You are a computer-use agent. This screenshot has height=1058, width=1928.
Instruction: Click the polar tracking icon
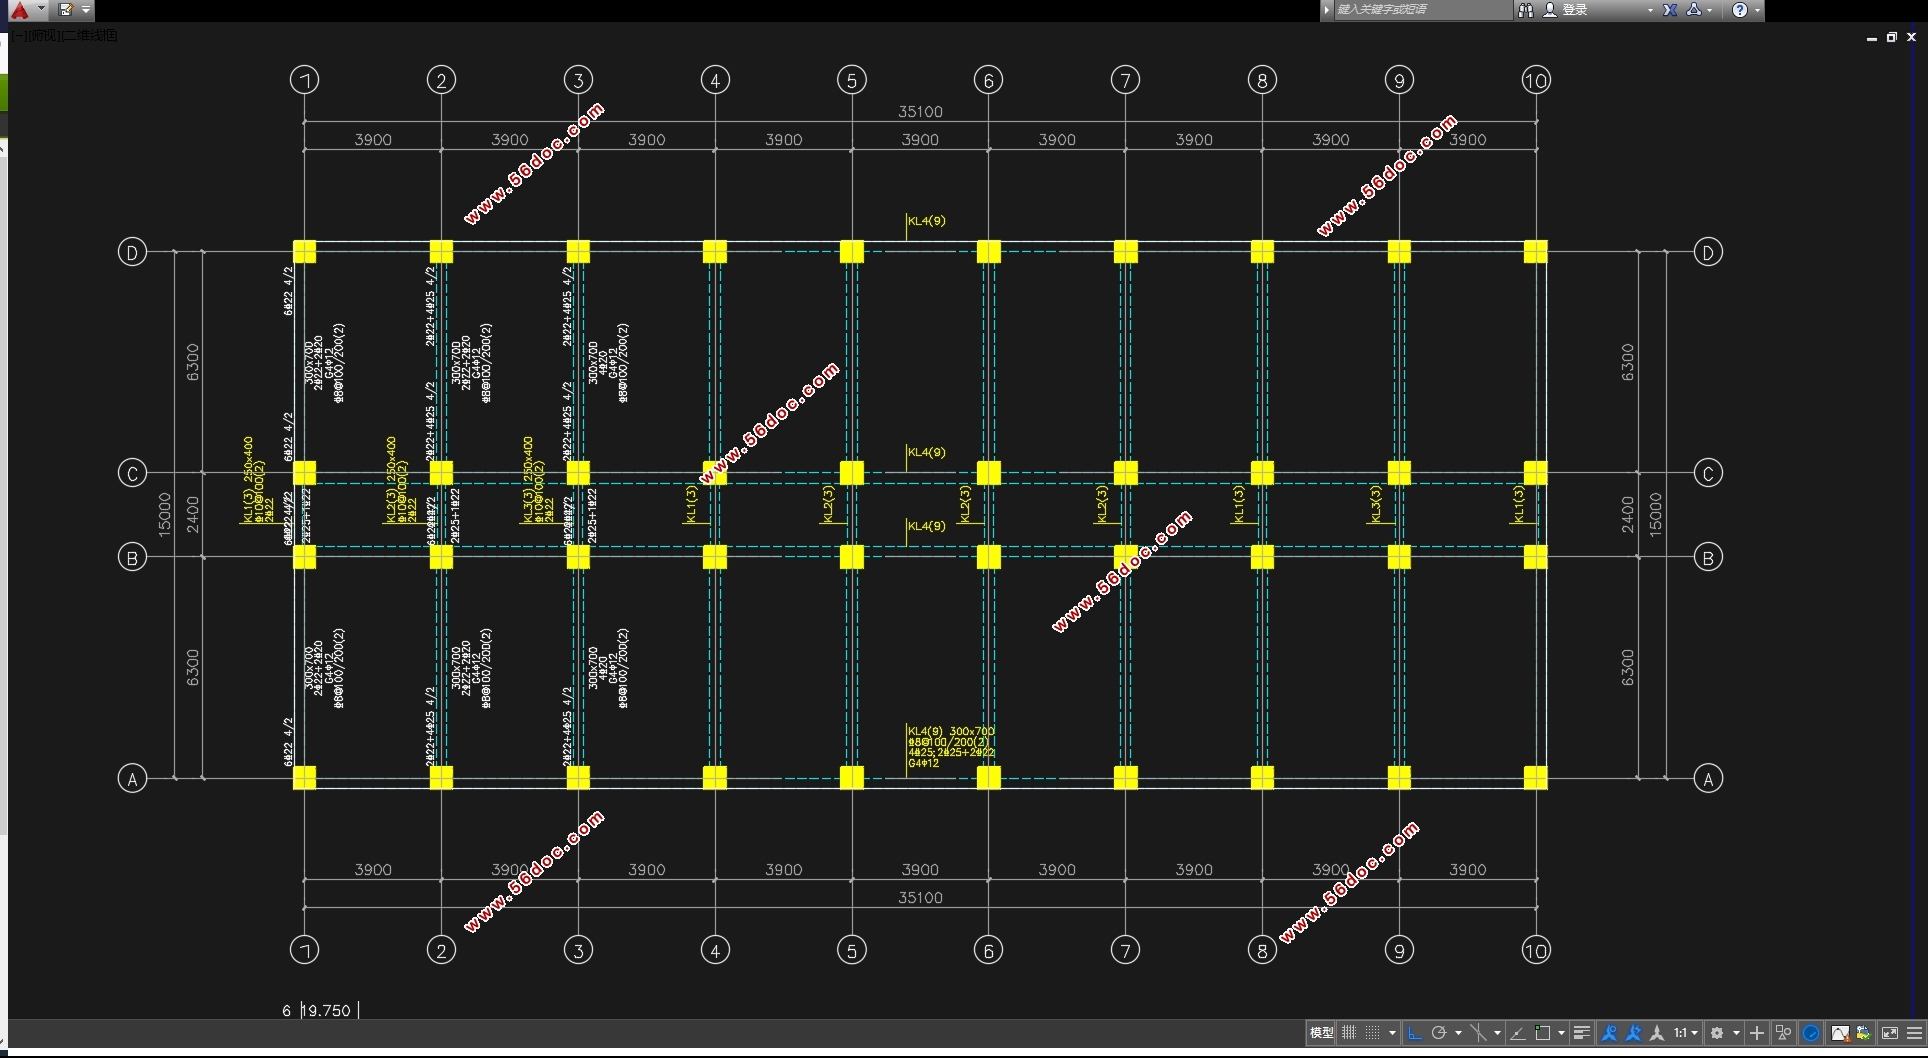1439,1033
